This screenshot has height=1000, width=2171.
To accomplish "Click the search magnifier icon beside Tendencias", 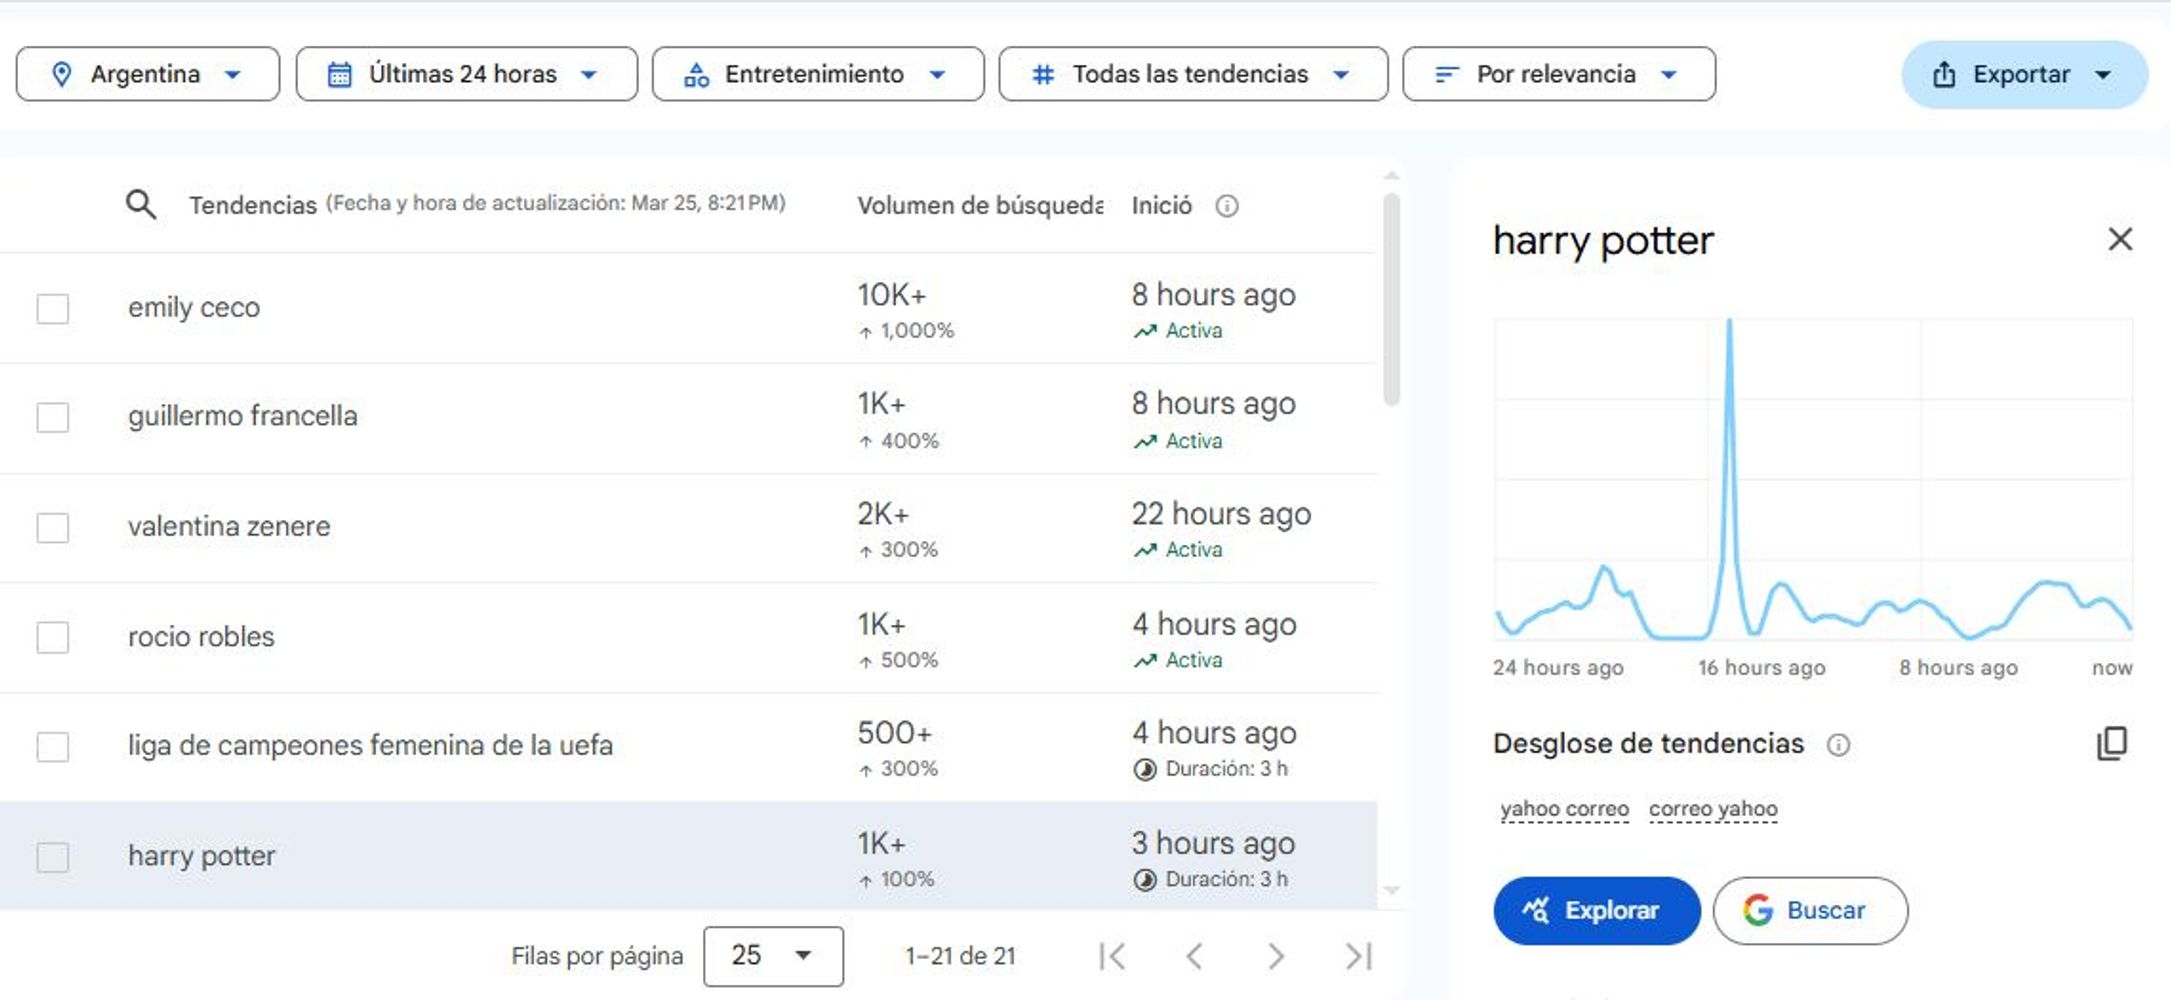I will click(x=141, y=205).
